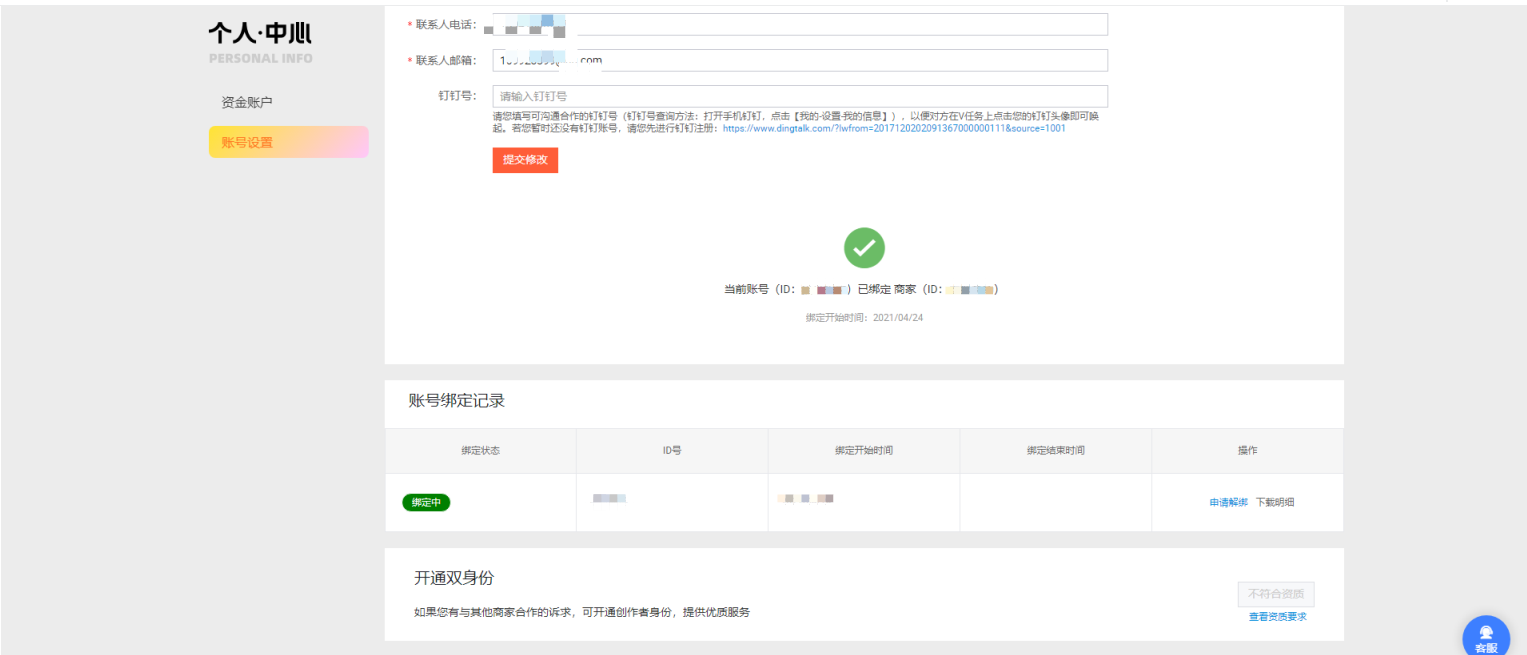This screenshot has height=655, width=1527.
Task: Click the 开通双身份 heading
Action: click(454, 578)
